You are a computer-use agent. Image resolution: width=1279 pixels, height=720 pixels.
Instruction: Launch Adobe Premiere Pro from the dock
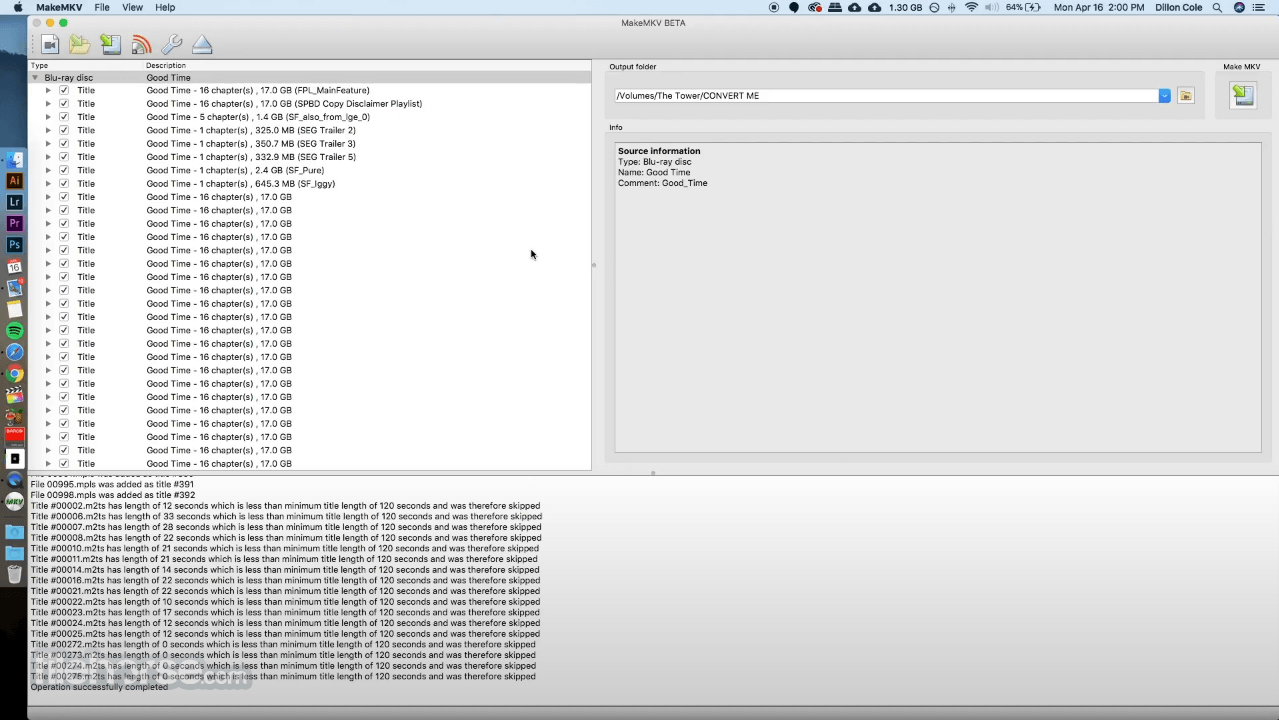pyautogui.click(x=15, y=223)
